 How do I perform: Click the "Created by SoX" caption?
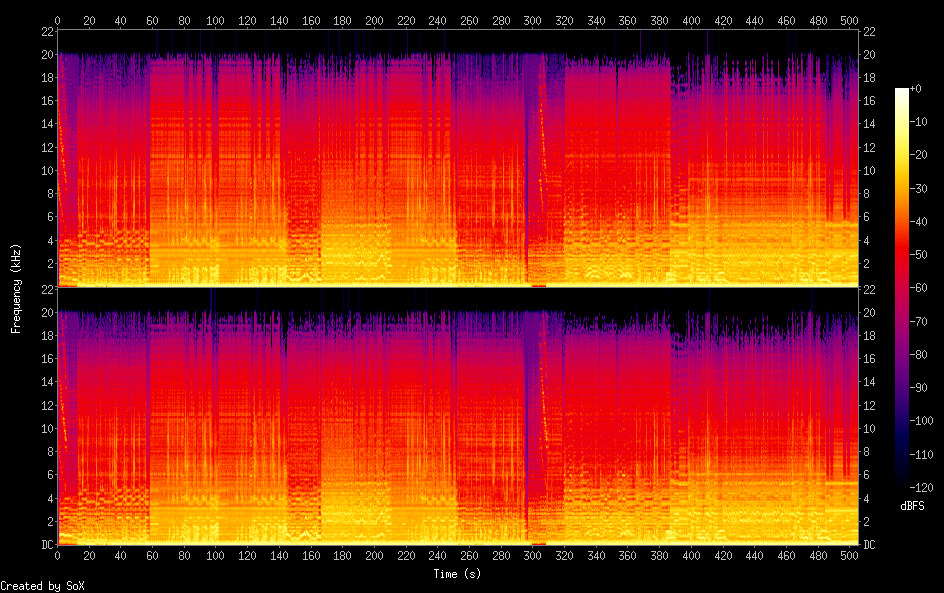(42, 586)
